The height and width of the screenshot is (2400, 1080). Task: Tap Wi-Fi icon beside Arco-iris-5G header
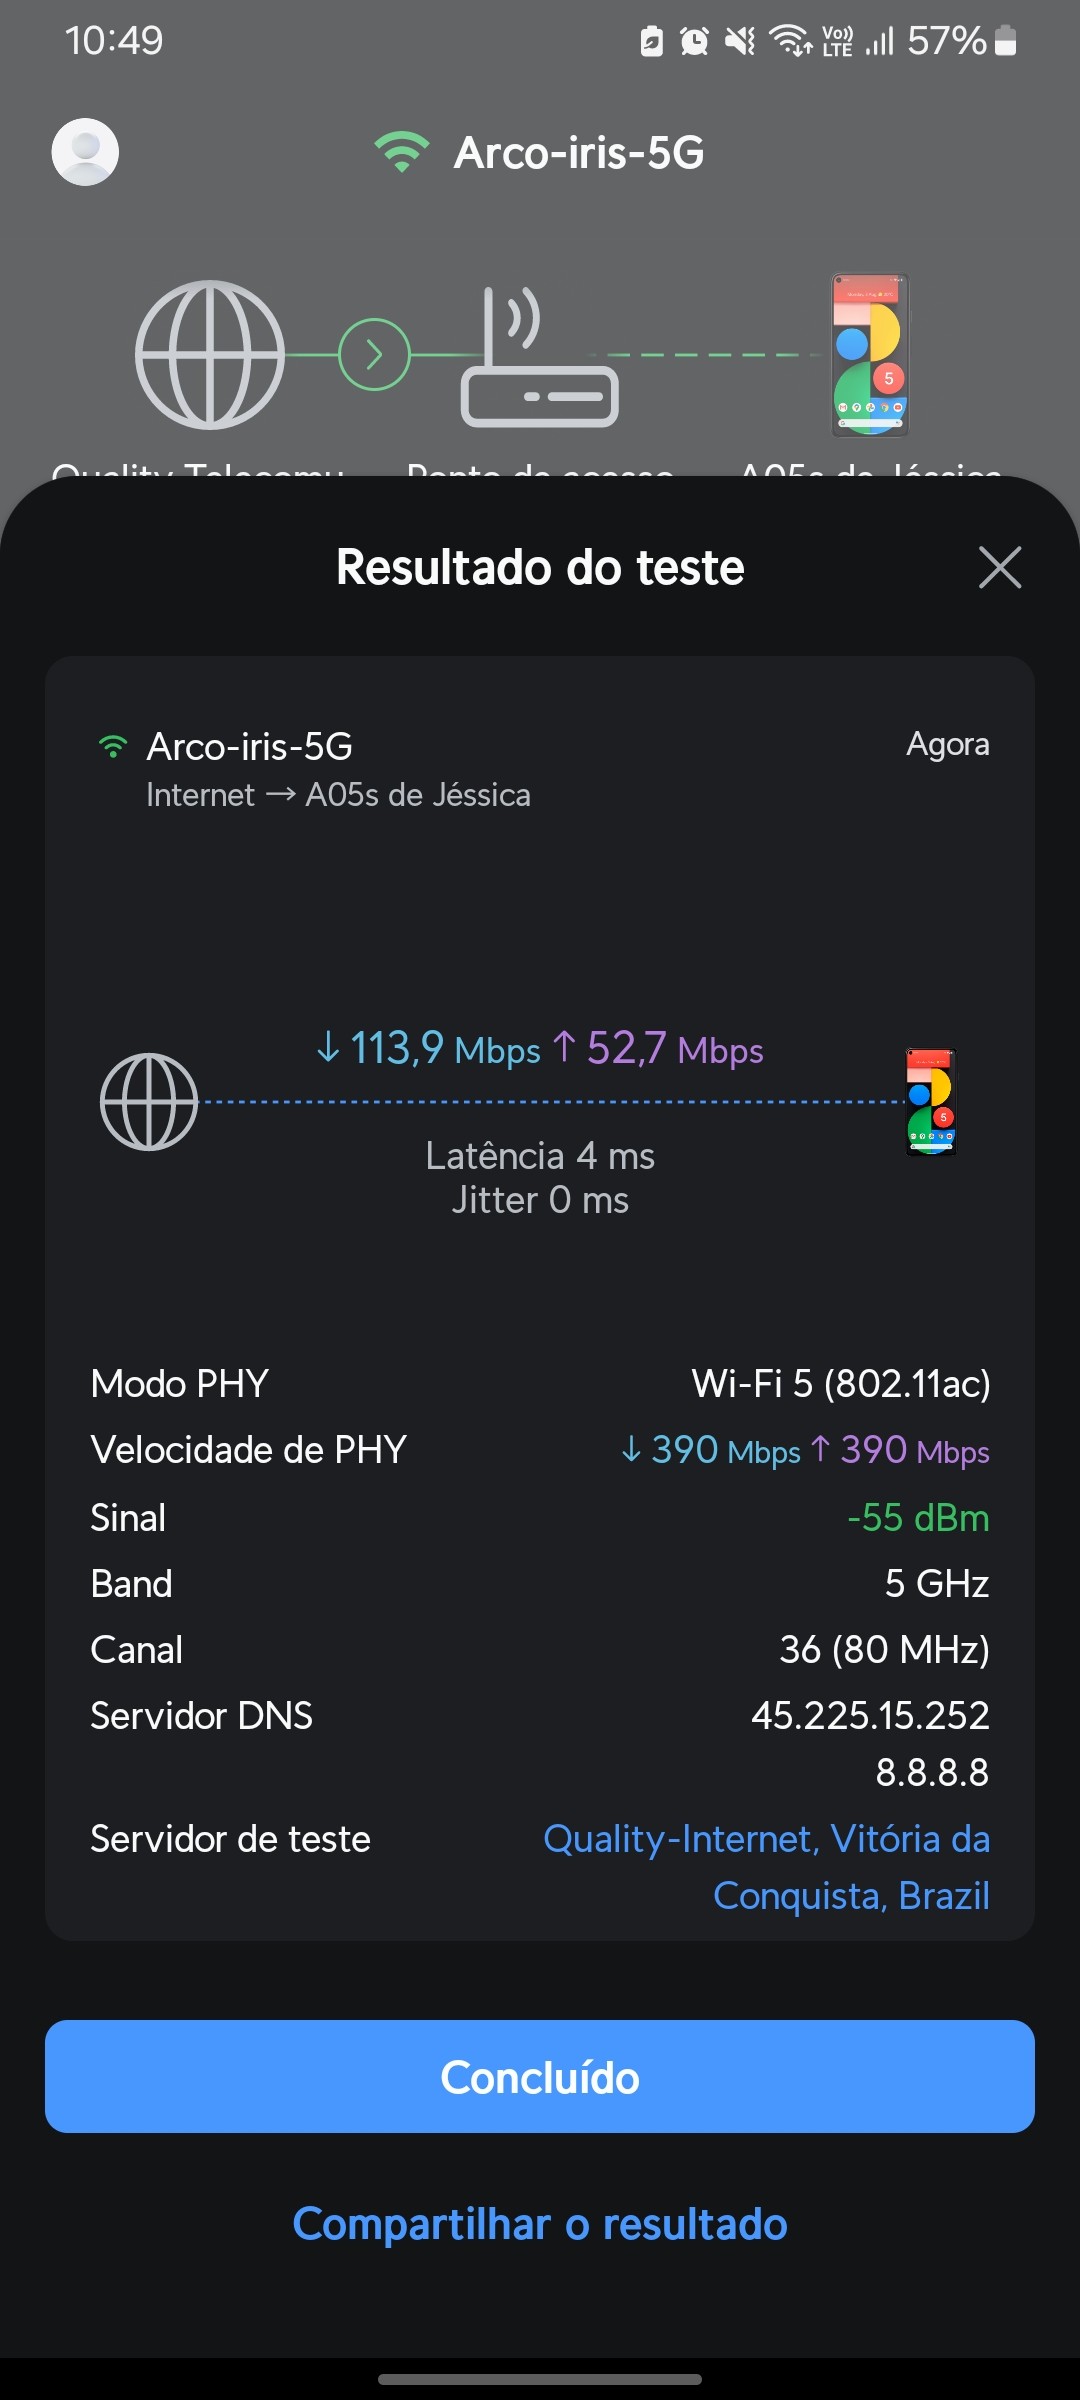[402, 152]
